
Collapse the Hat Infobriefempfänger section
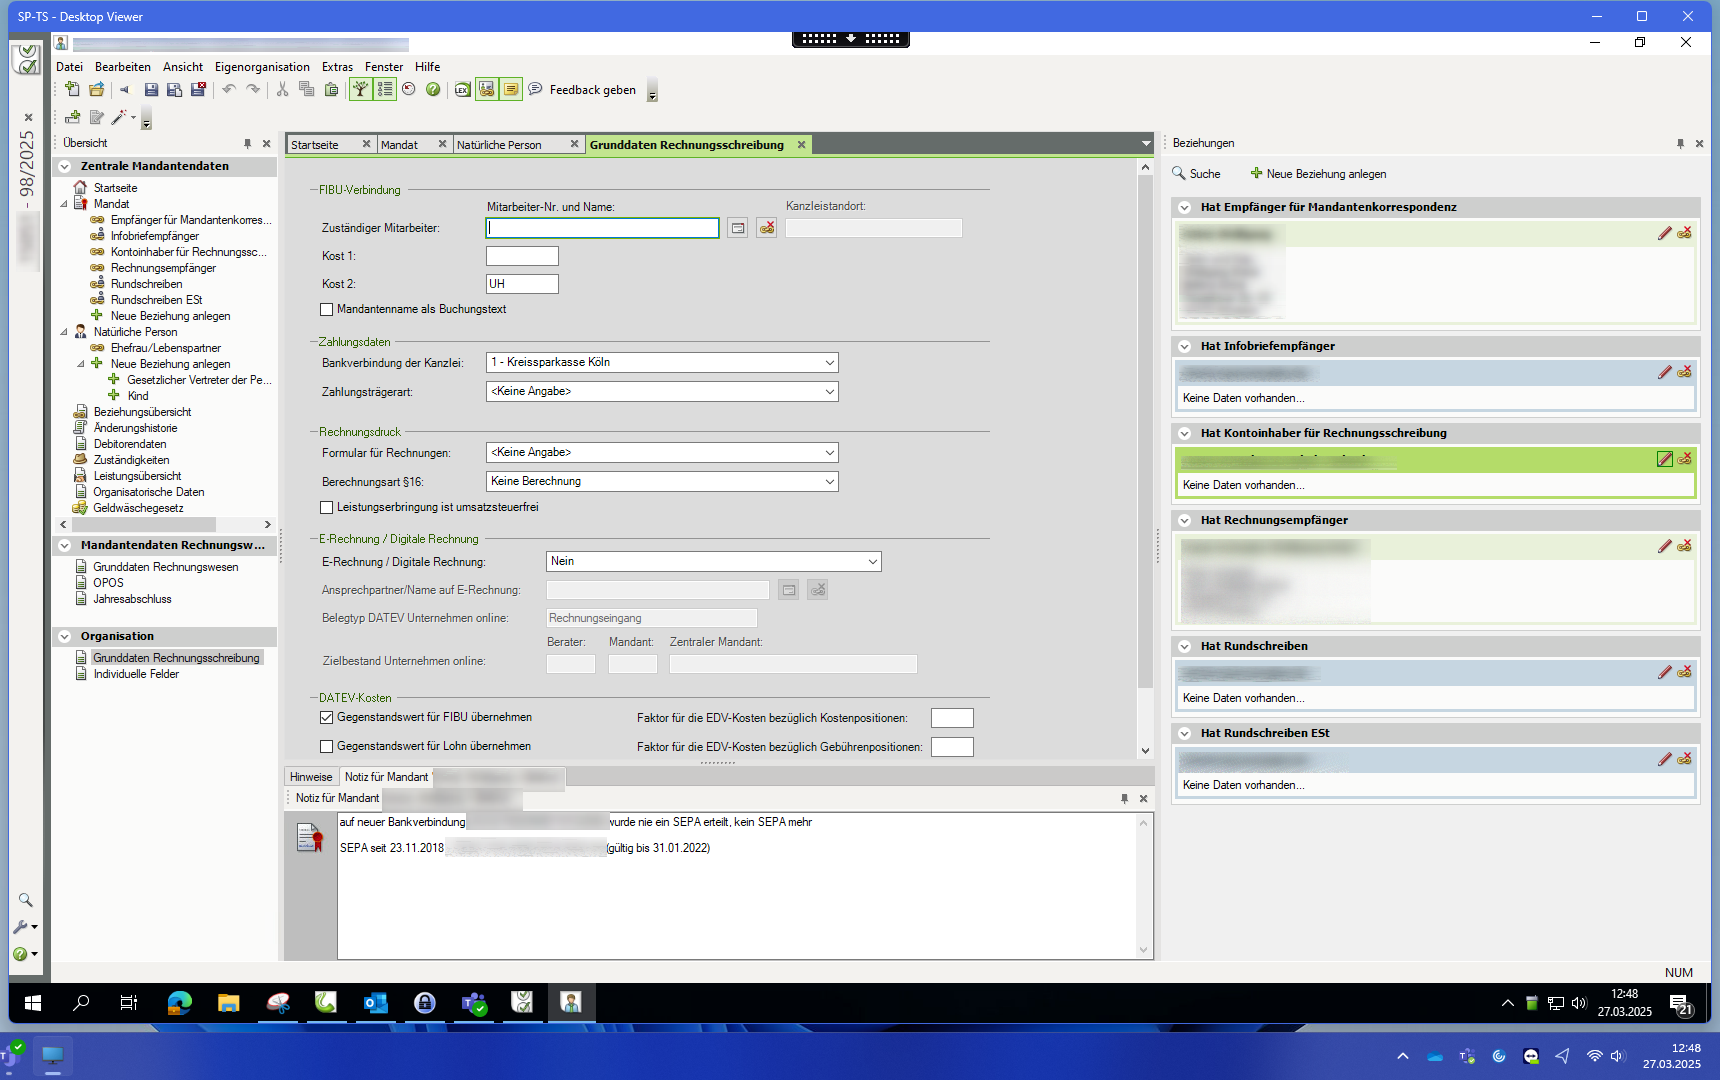click(x=1185, y=347)
